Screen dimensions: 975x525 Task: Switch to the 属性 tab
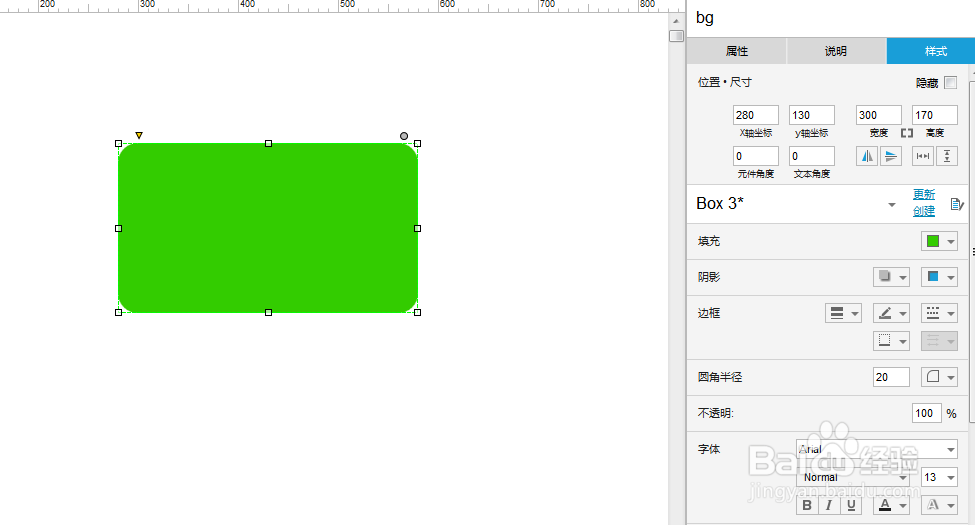click(737, 51)
